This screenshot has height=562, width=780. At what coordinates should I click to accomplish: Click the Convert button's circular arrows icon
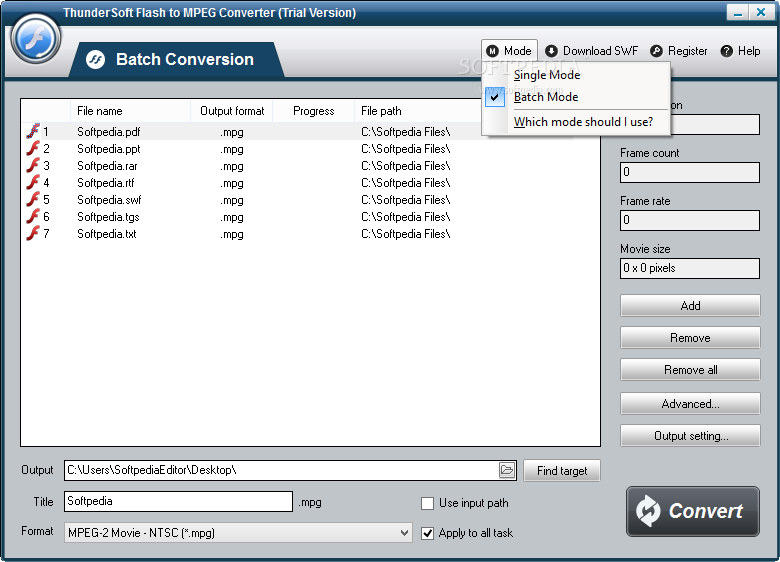click(649, 511)
